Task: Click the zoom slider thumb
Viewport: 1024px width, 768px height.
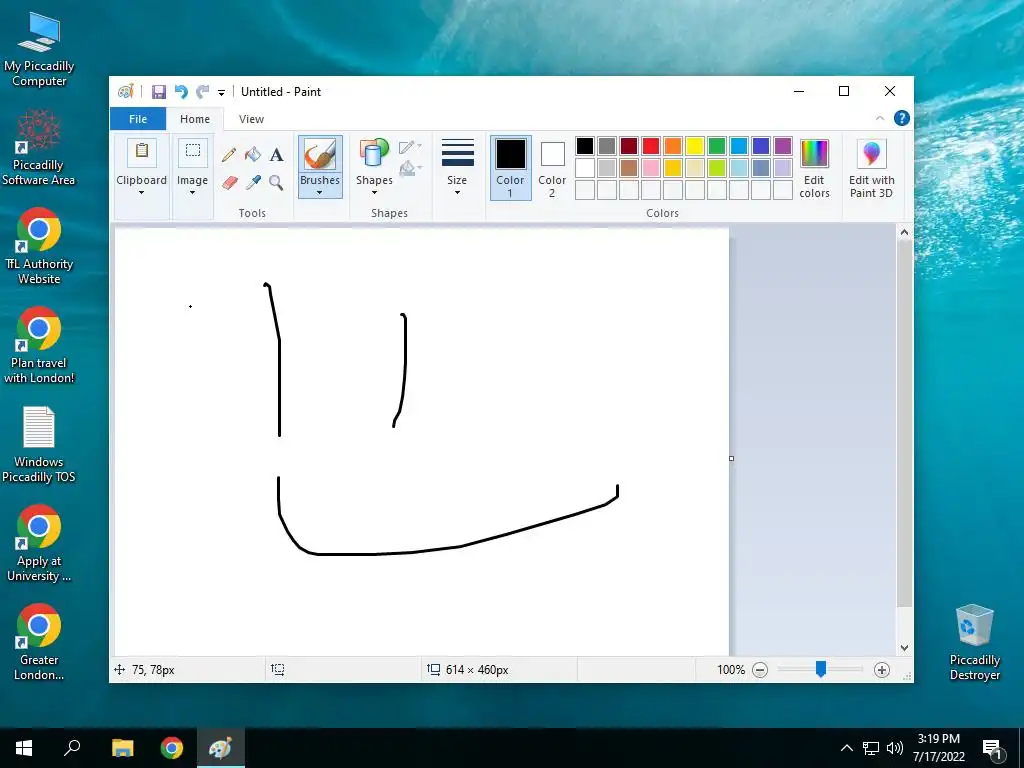Action: pos(821,669)
